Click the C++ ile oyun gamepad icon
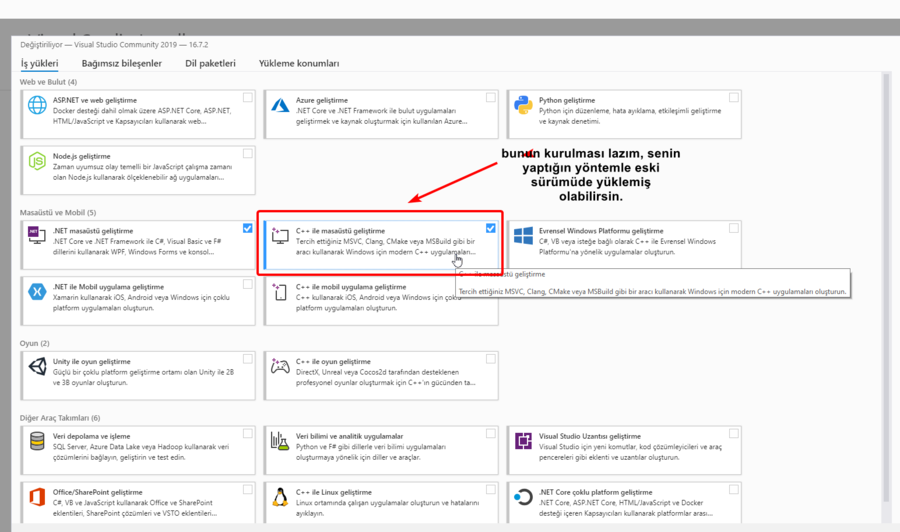Viewport: 900px width, 532px height. click(x=280, y=366)
